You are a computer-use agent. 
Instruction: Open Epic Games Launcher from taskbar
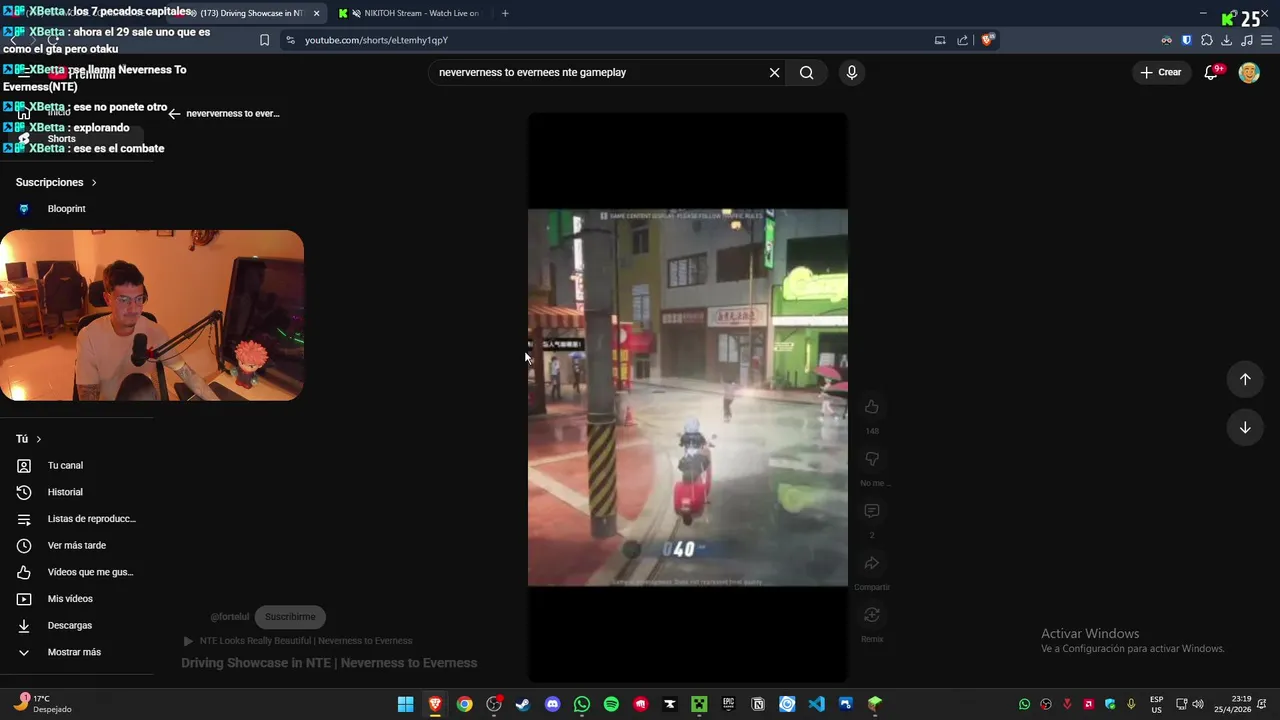[728, 704]
